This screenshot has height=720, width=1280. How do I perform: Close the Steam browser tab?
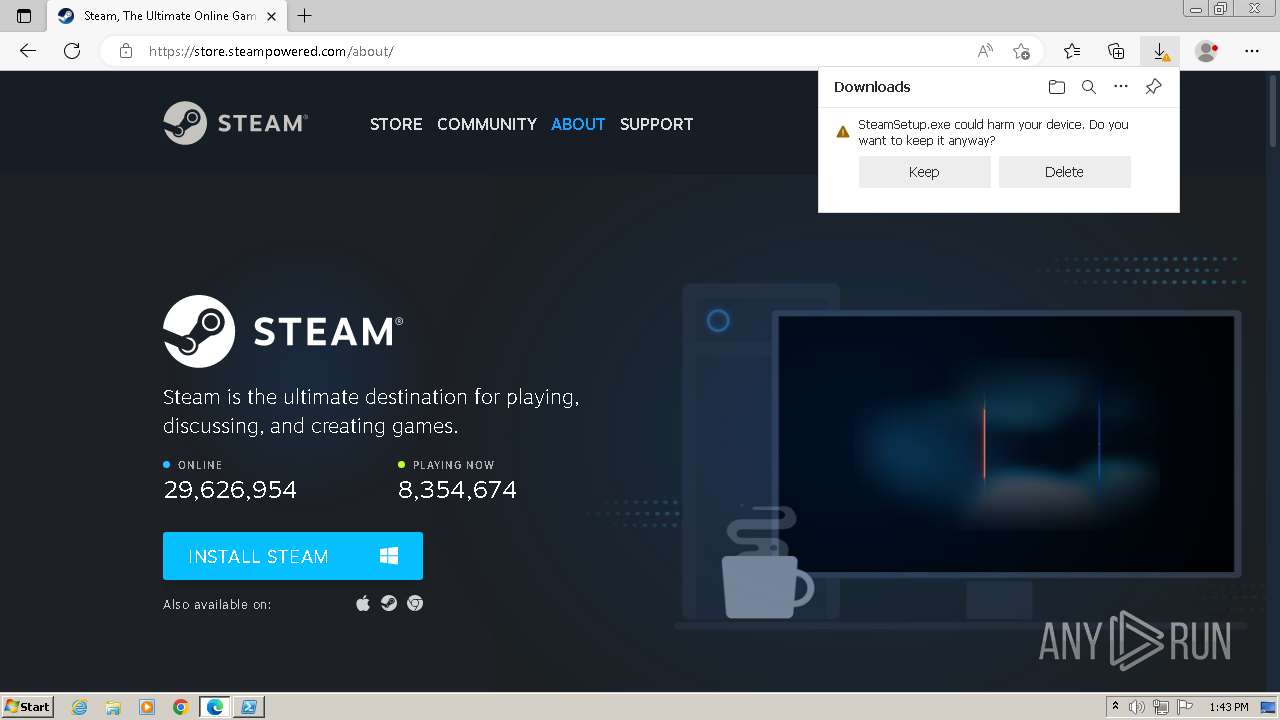[x=271, y=16]
